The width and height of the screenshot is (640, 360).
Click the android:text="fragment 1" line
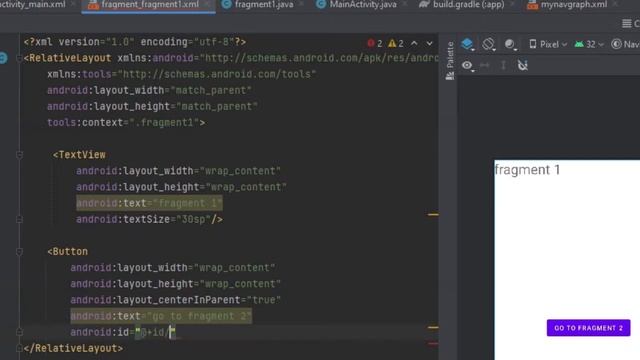tap(149, 203)
